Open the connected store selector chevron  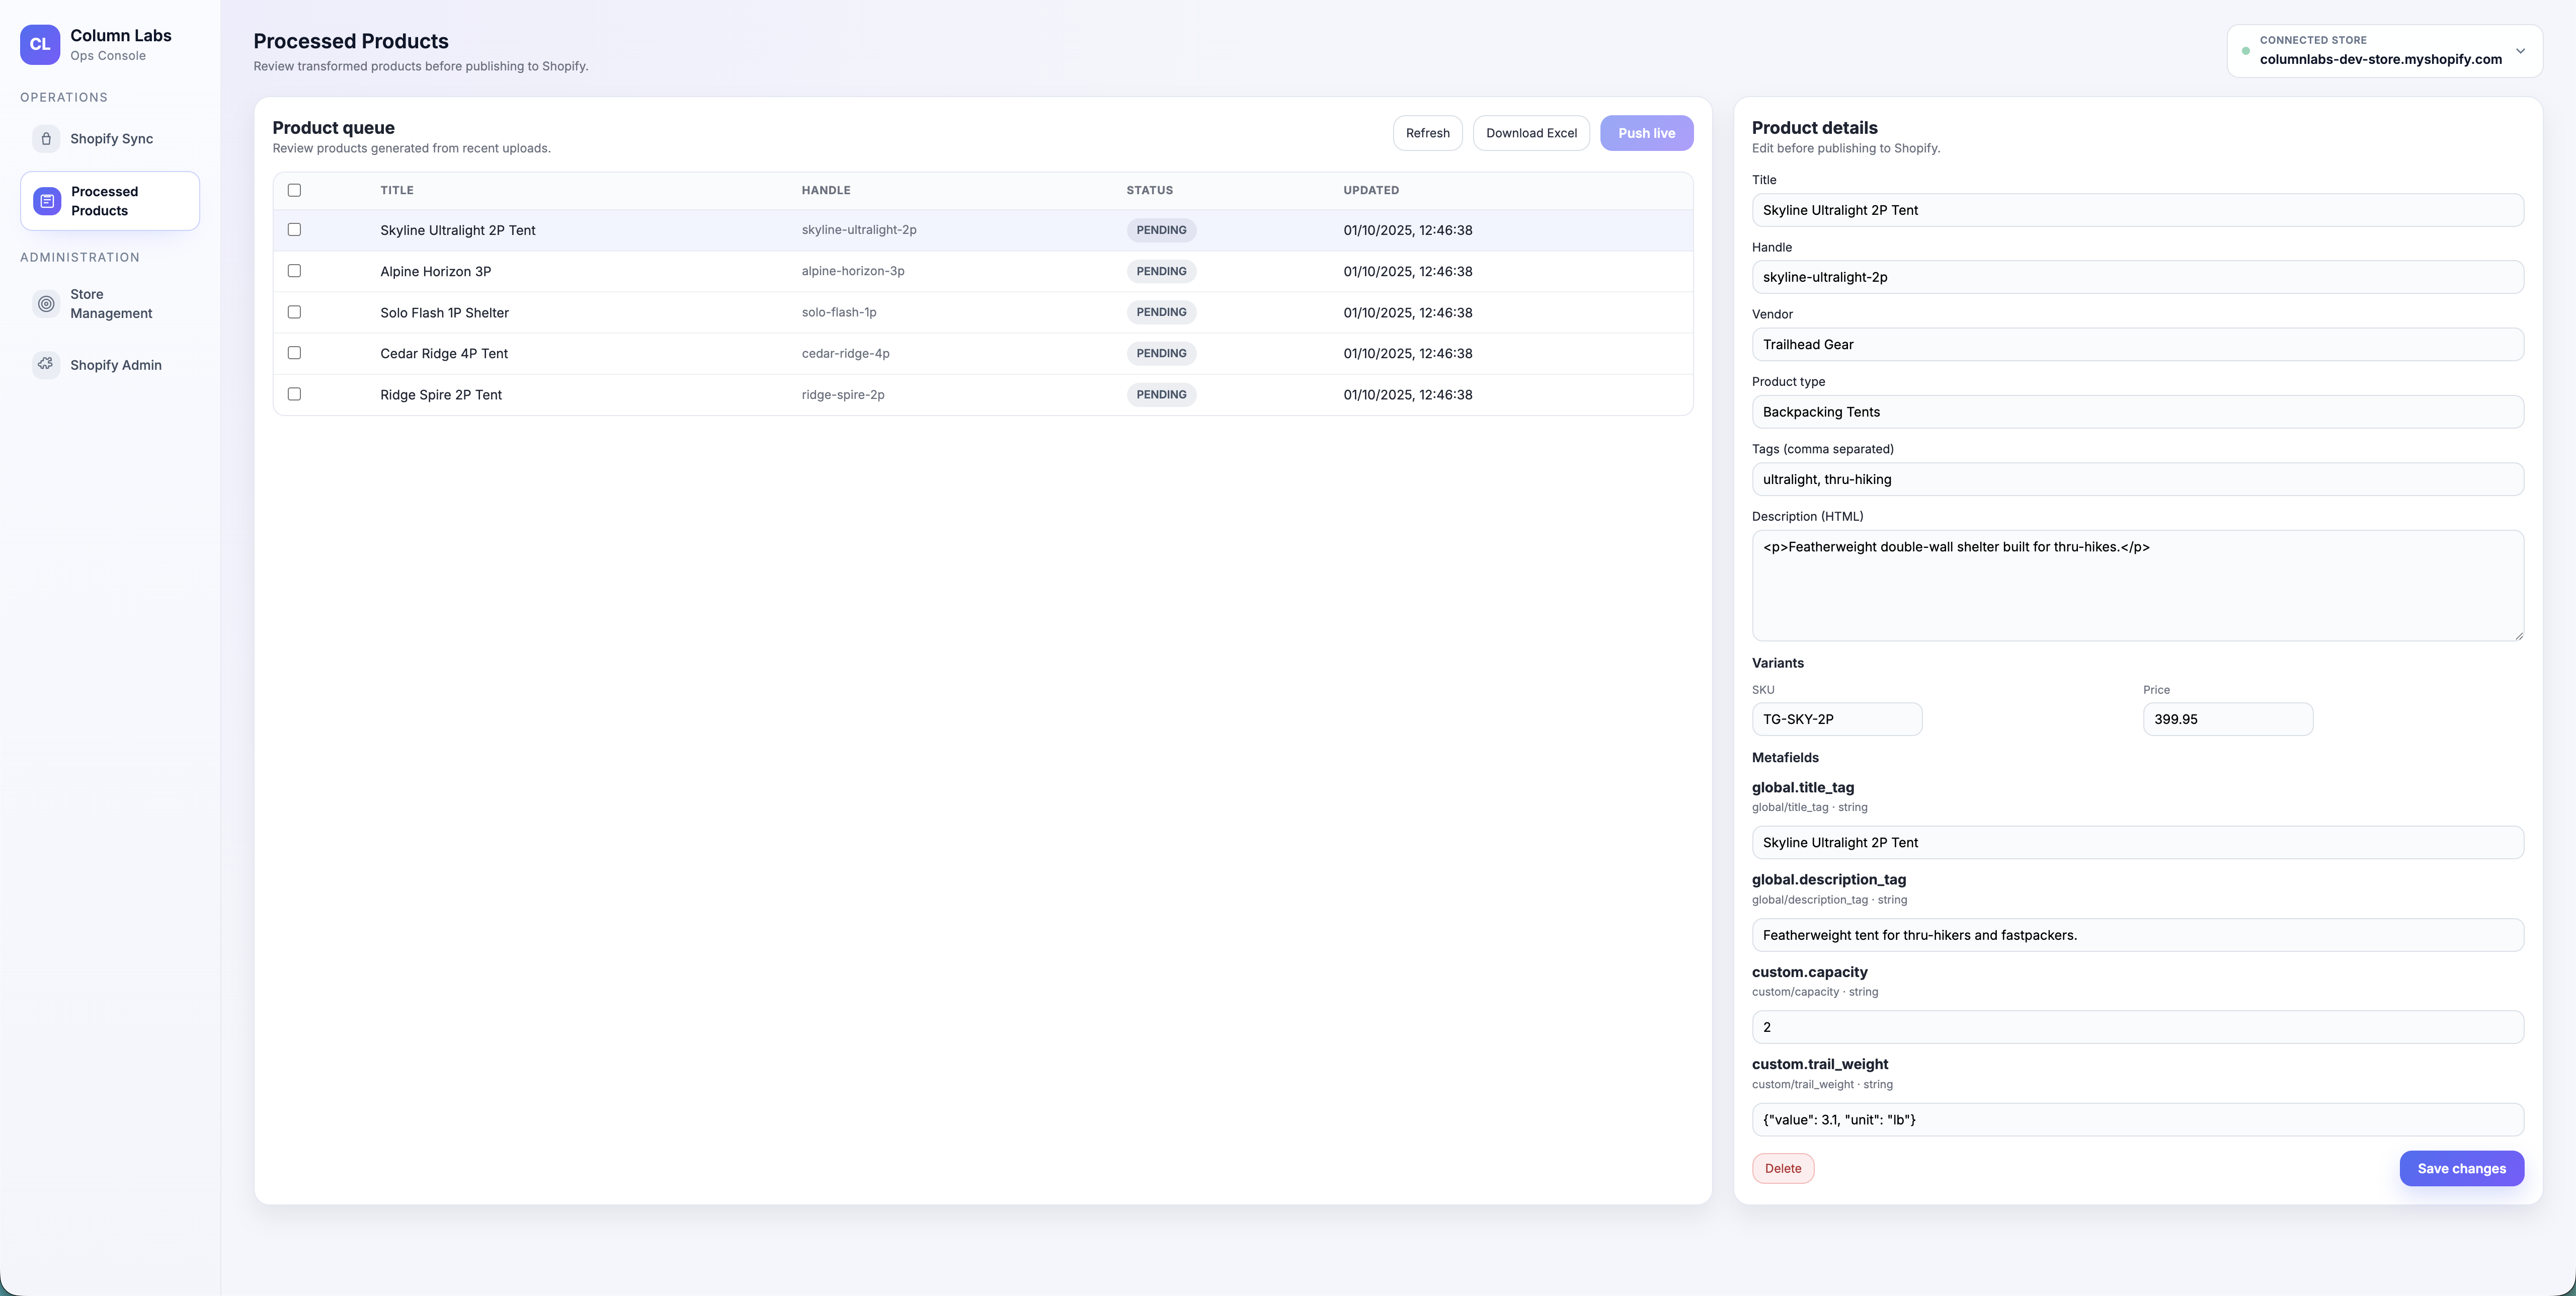2521,51
